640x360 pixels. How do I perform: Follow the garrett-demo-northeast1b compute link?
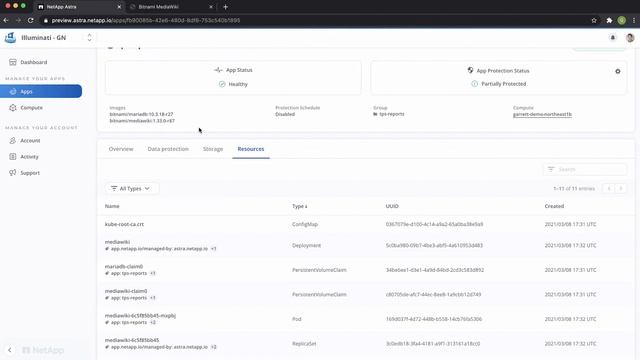pos(542,114)
